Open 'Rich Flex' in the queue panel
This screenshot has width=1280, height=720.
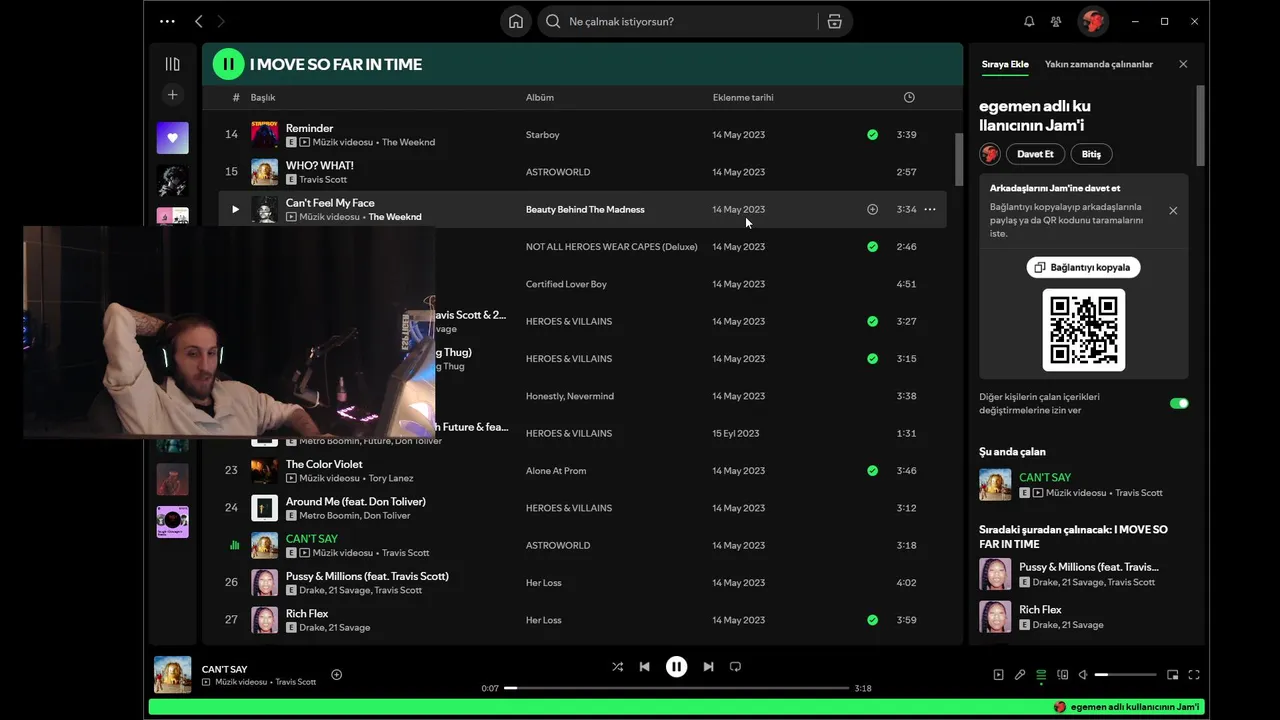[1083, 616]
